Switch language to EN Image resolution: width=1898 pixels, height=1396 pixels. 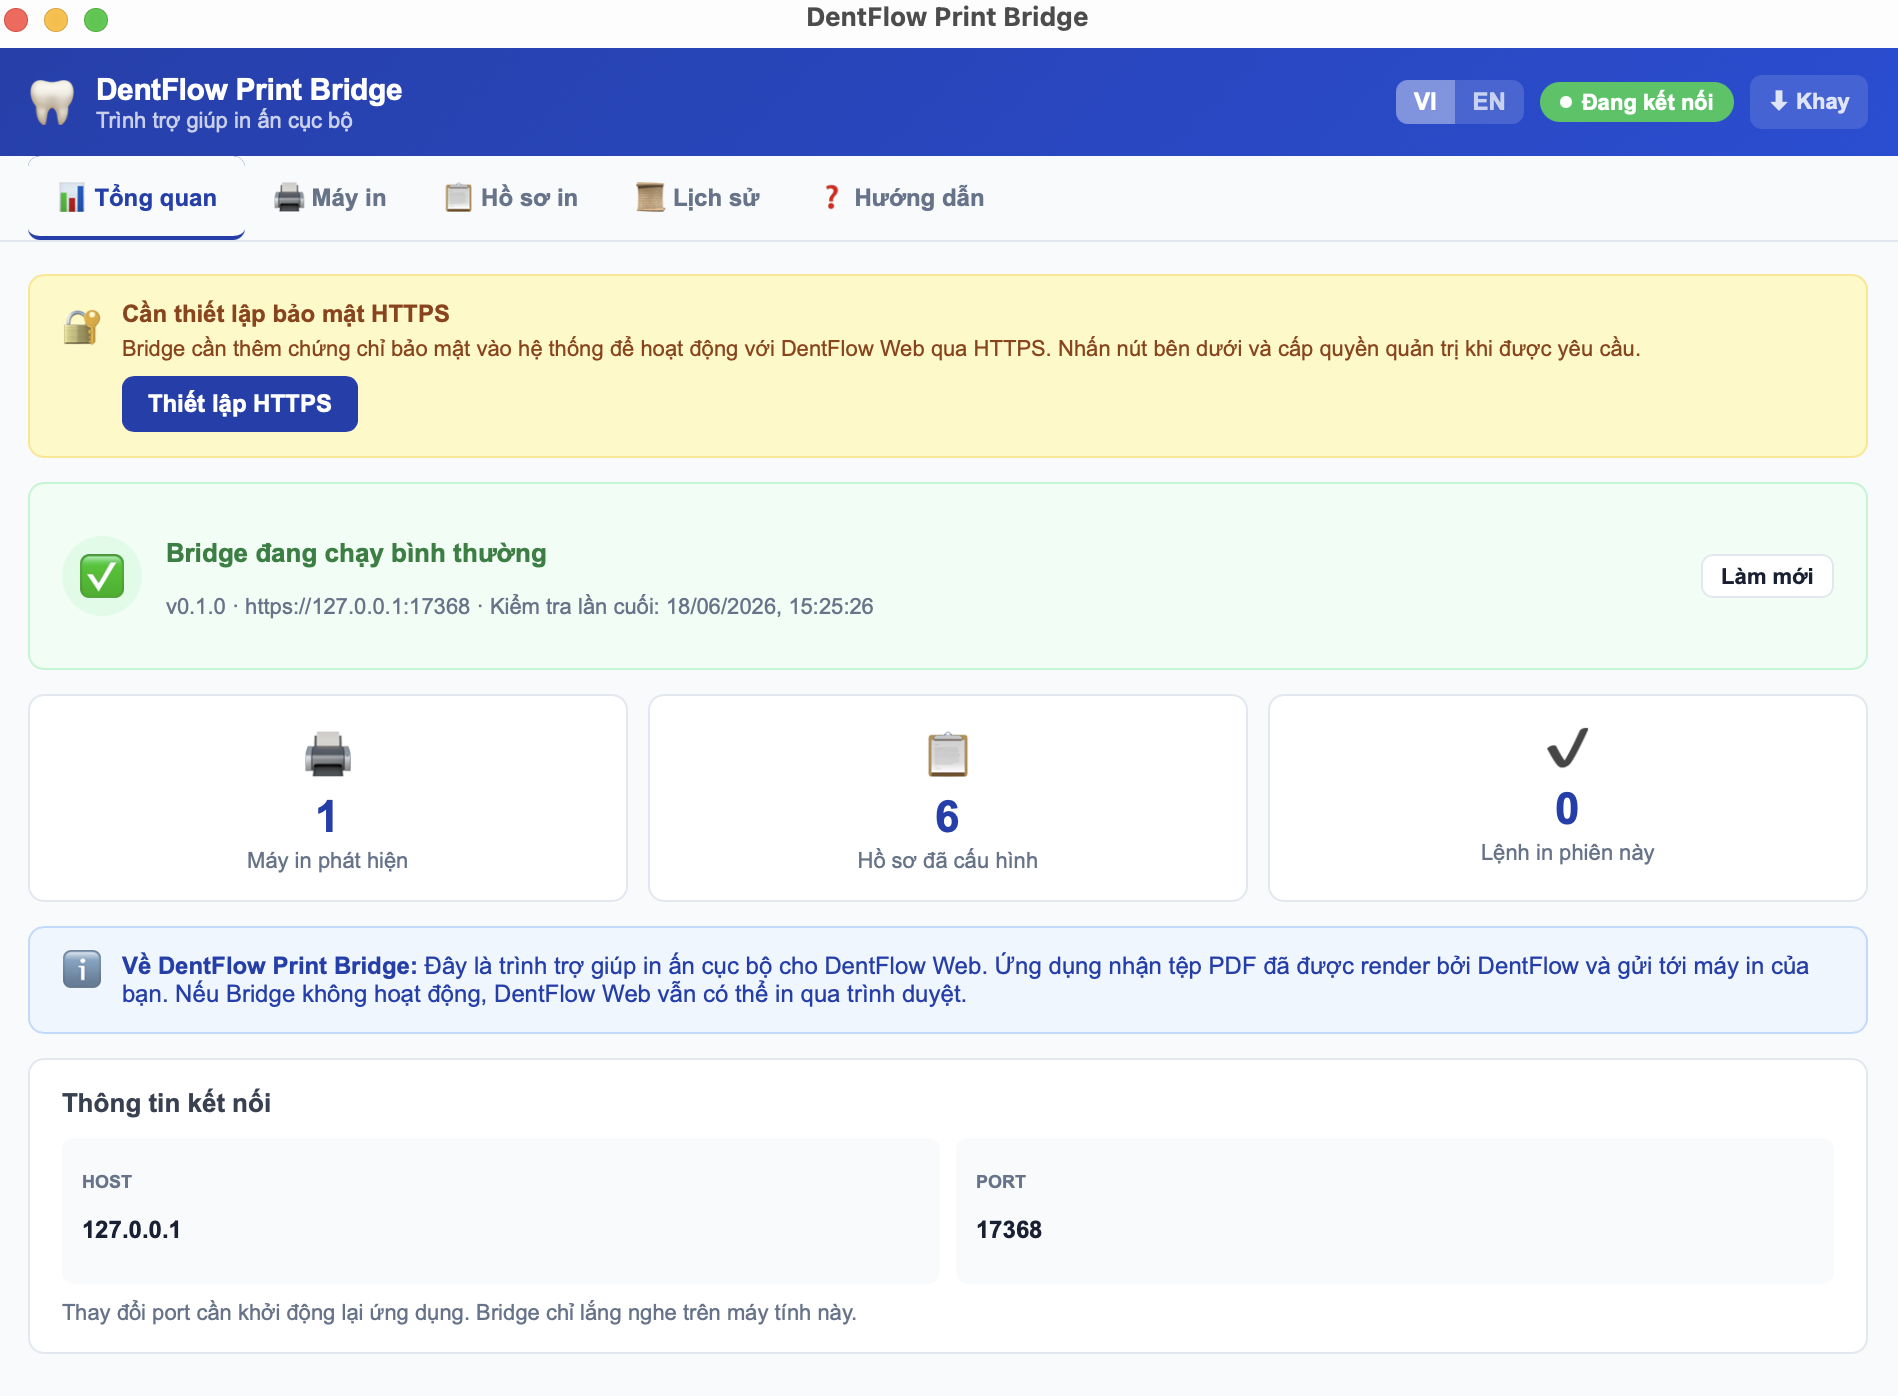(x=1489, y=102)
